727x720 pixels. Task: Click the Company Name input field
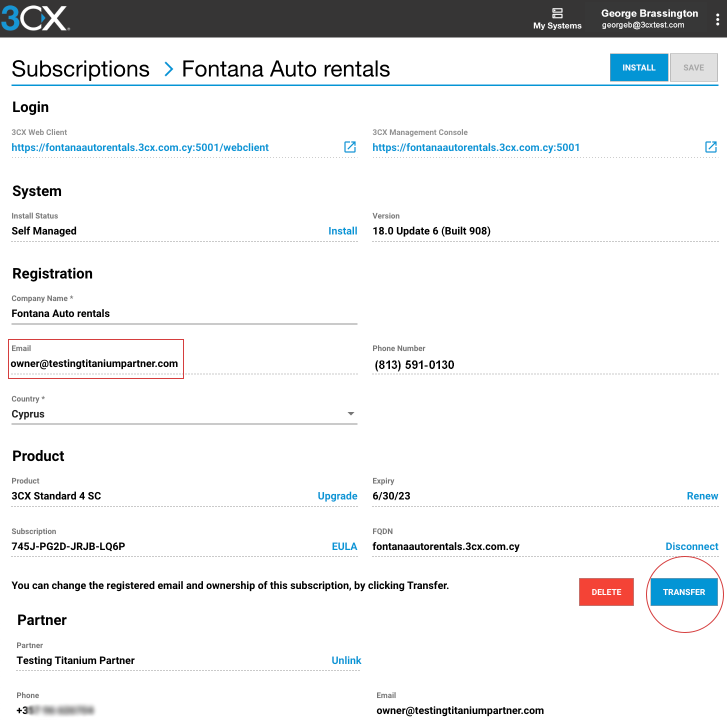(185, 314)
